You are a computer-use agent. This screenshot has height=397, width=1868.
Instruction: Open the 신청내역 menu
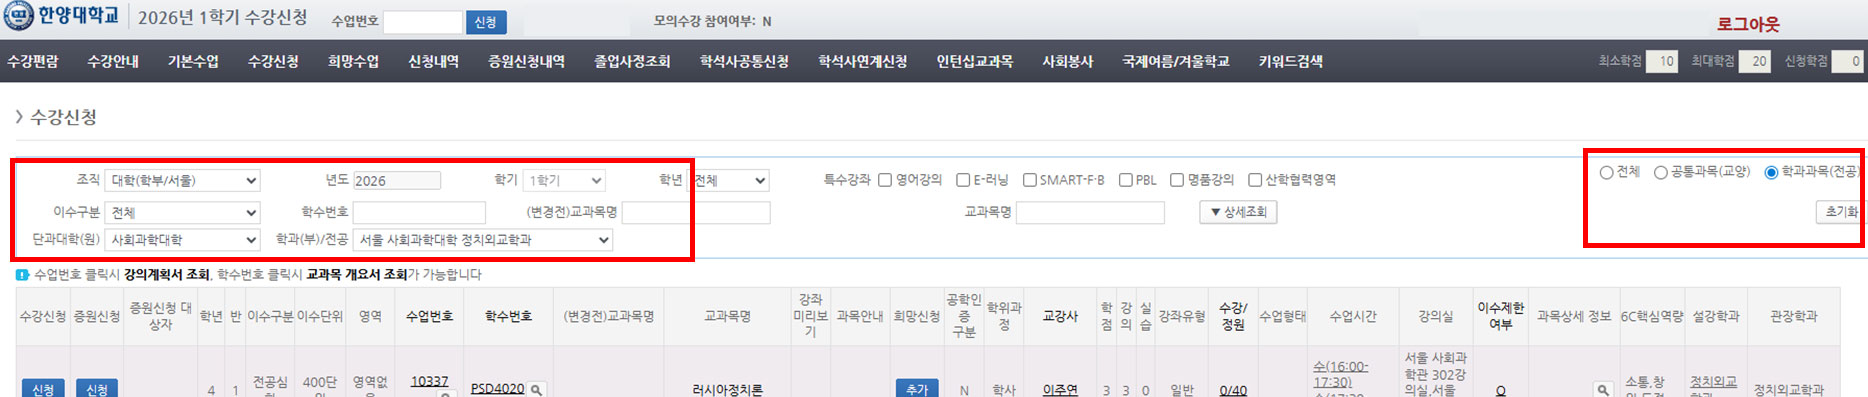click(433, 62)
